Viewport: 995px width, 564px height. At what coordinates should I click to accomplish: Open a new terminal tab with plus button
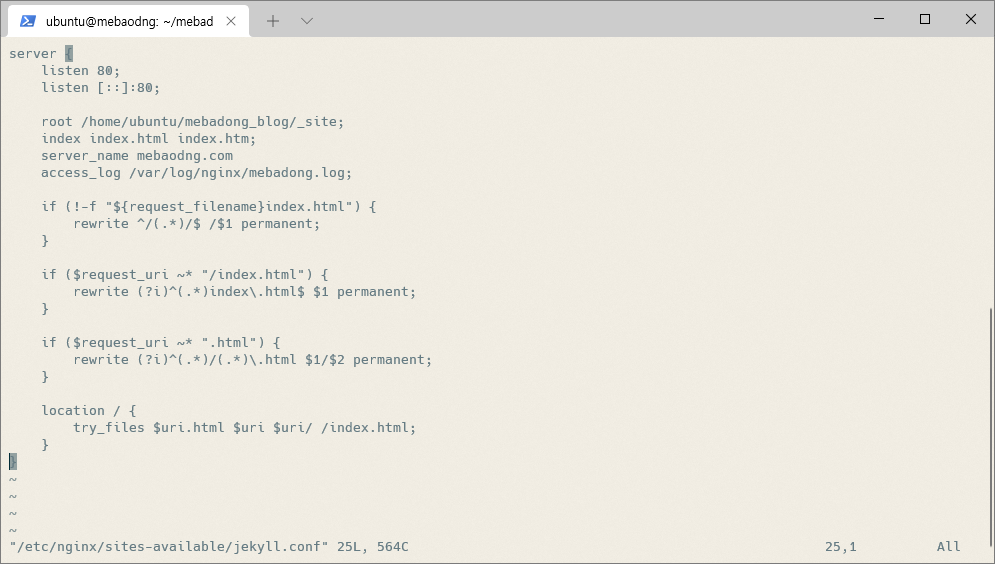(273, 21)
